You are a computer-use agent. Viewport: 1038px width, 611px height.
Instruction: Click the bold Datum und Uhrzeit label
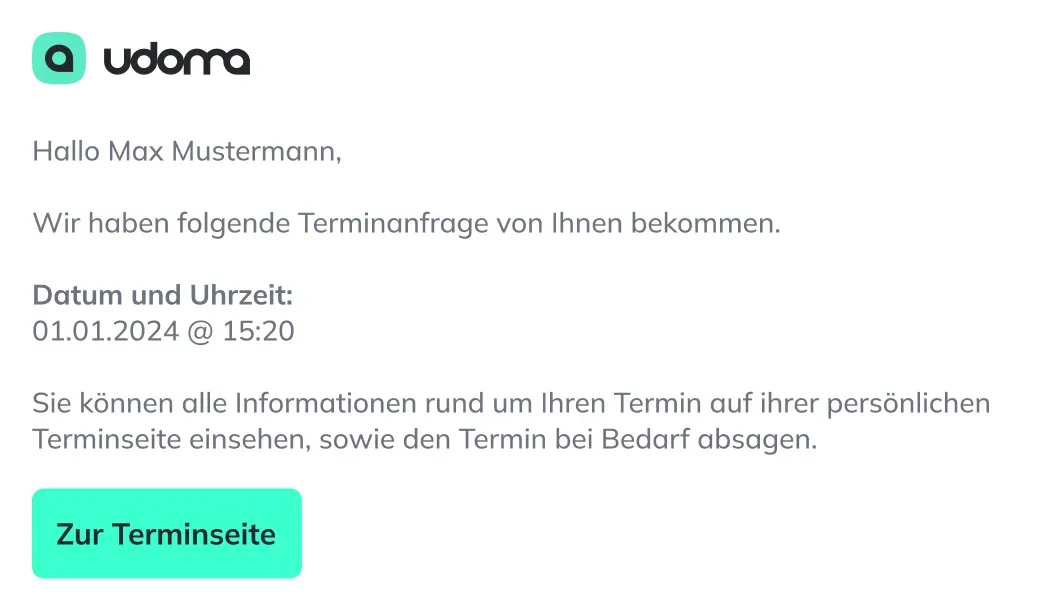point(163,295)
